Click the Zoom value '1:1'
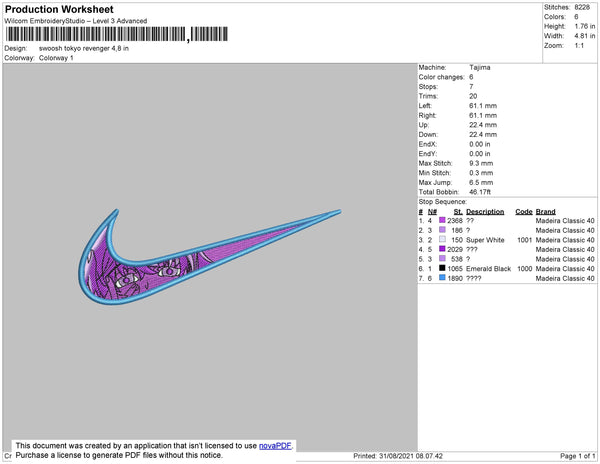 tap(579, 46)
